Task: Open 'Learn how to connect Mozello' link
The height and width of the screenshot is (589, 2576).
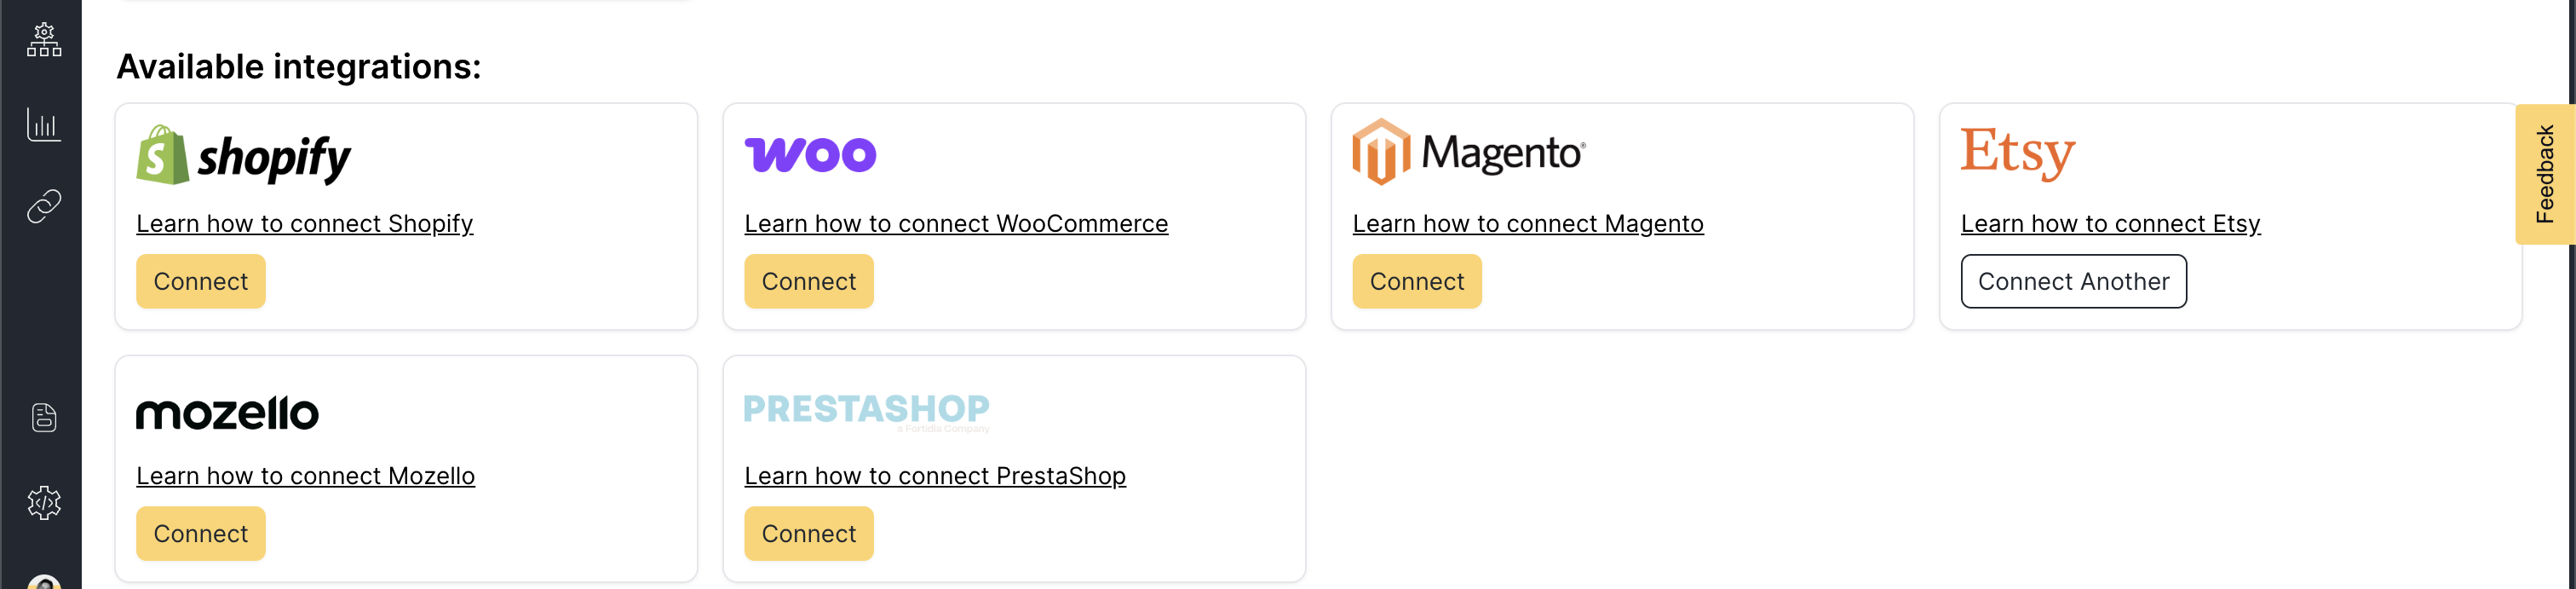Action: pyautogui.click(x=306, y=476)
